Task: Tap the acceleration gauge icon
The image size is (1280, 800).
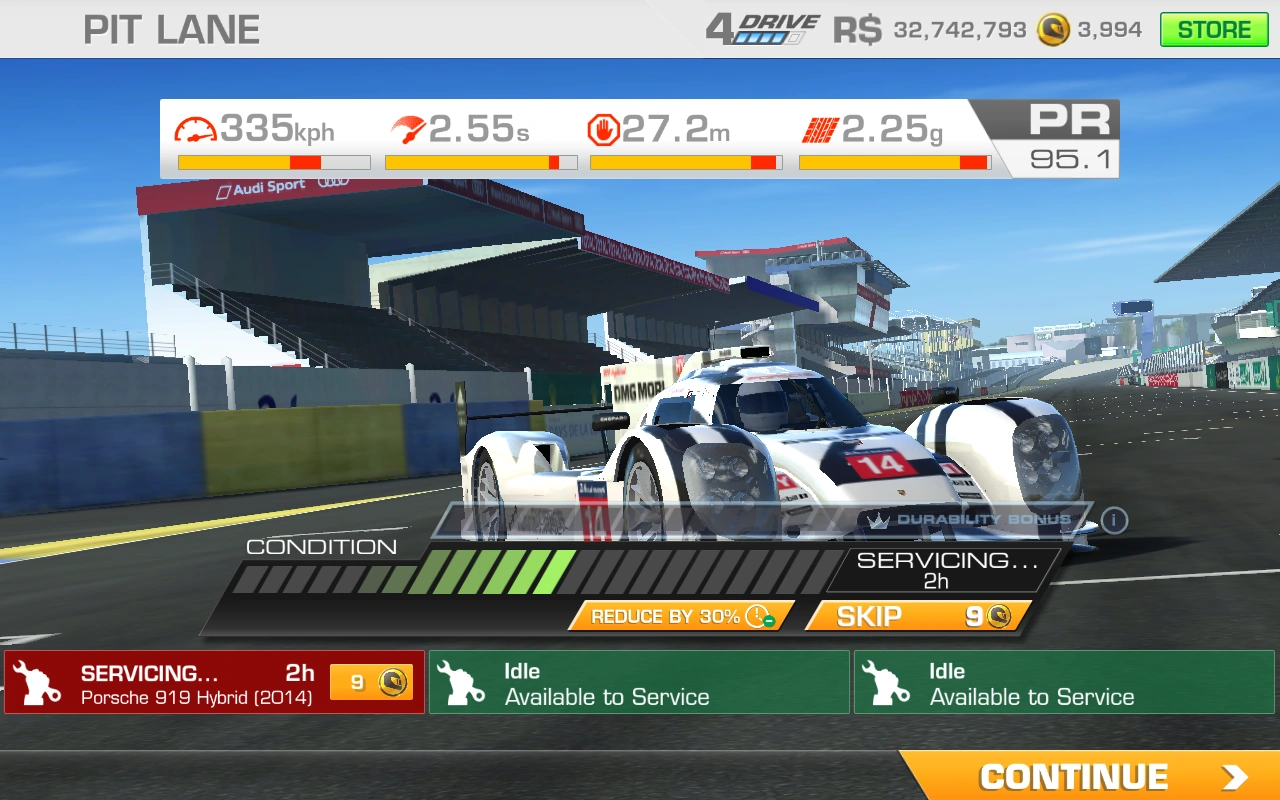Action: click(406, 130)
